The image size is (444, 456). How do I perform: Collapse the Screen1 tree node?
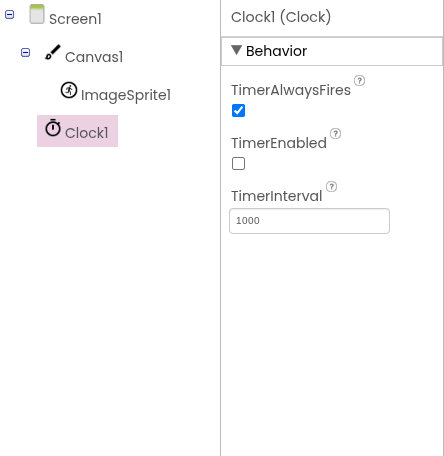[x=9, y=15]
